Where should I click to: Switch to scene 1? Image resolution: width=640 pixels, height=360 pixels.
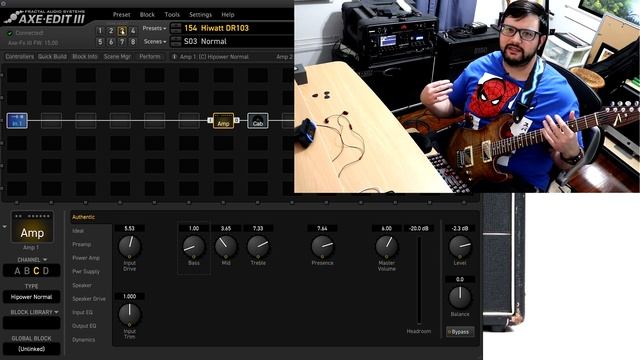pyautogui.click(x=100, y=31)
